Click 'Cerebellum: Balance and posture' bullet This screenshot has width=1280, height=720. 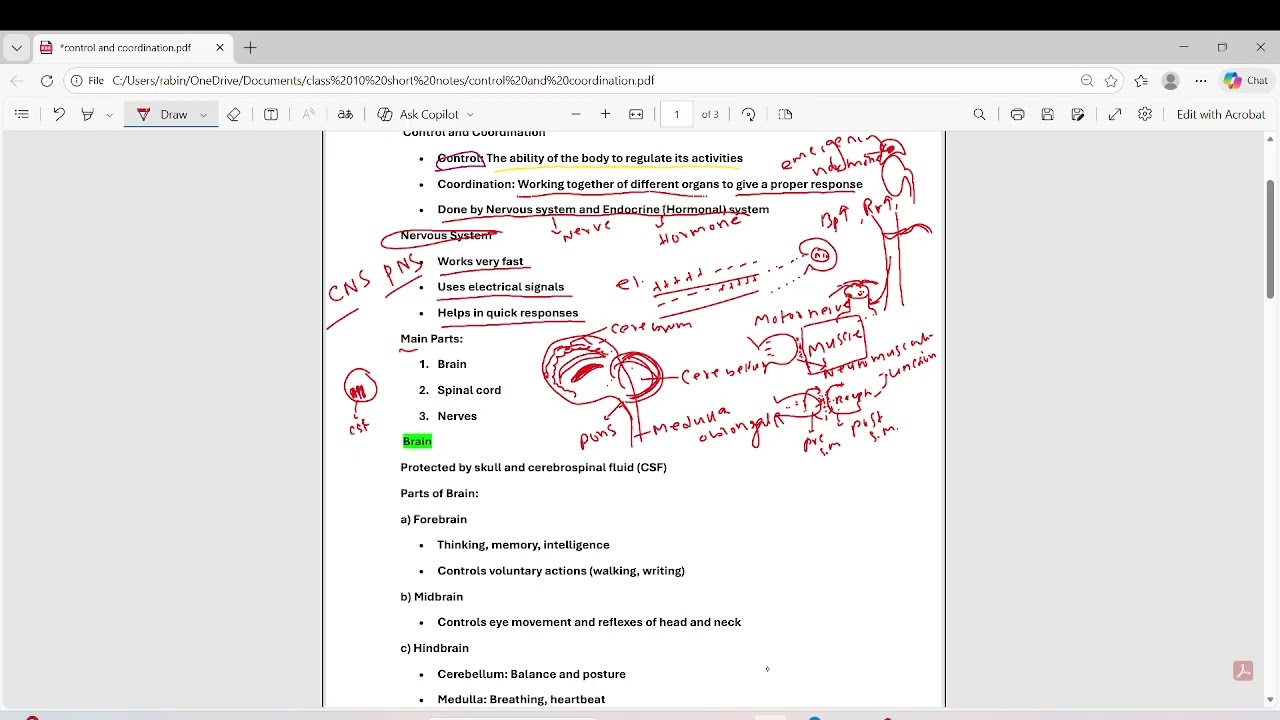(531, 674)
